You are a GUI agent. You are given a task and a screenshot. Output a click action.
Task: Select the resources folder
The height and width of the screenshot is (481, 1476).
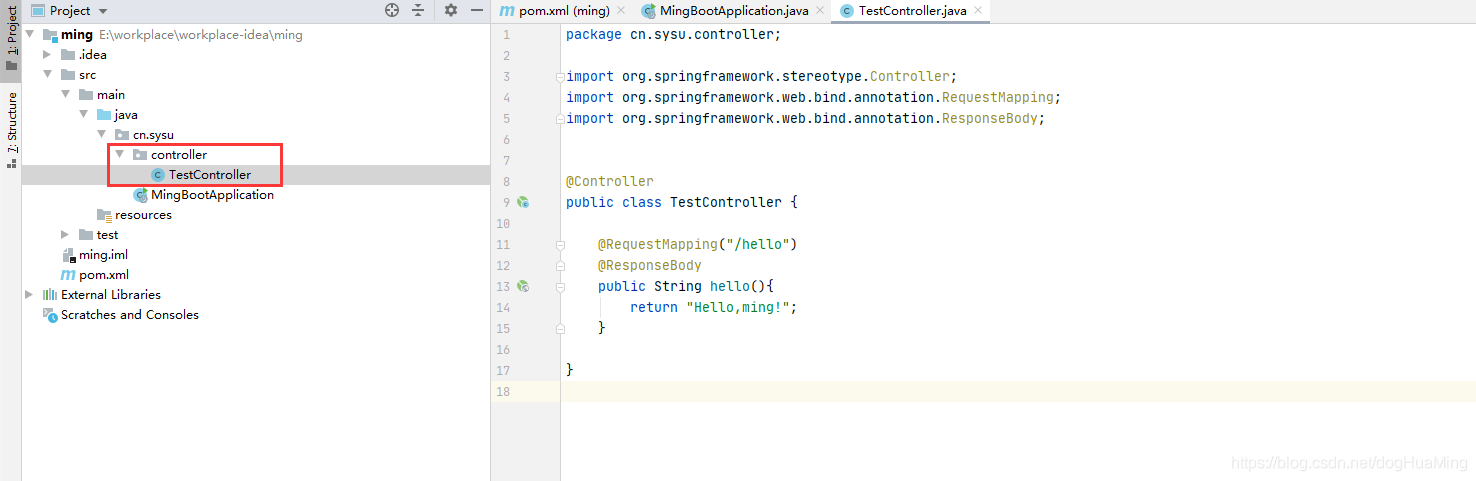pos(143,215)
